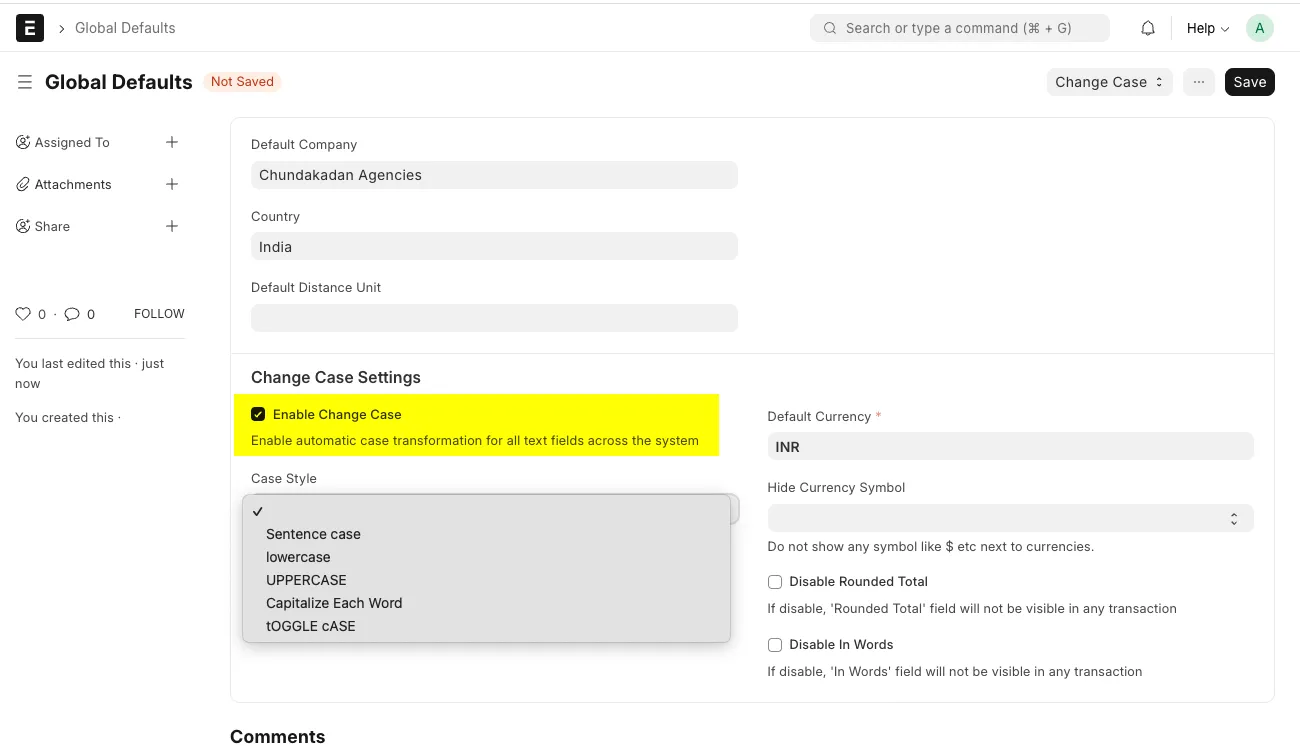Toggle the sidebar using the hamburger icon
The width and height of the screenshot is (1300, 747).
click(x=24, y=82)
